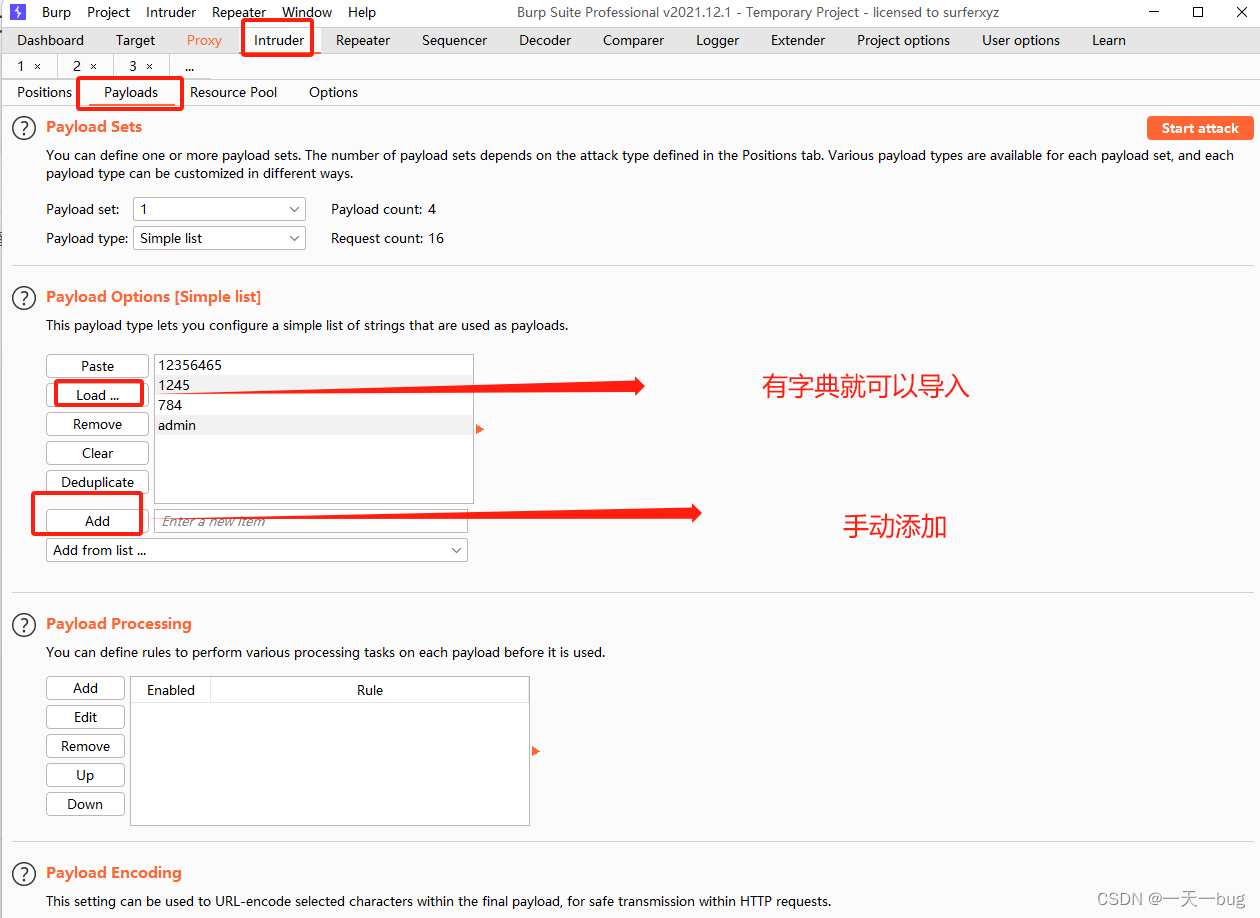
Task: Open help for Payload Sets
Action: pos(23,128)
